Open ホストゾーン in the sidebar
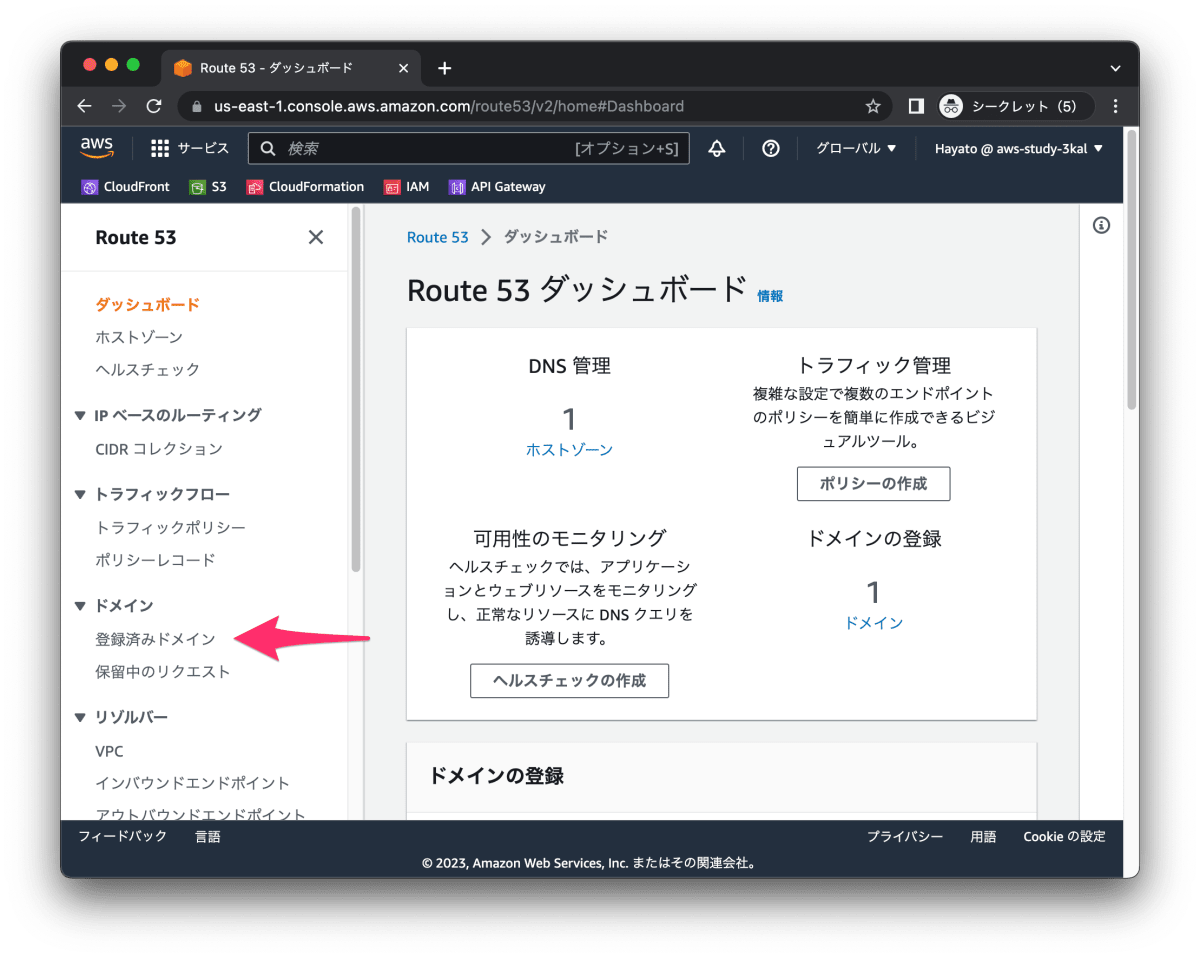1200x958 pixels. [x=139, y=337]
